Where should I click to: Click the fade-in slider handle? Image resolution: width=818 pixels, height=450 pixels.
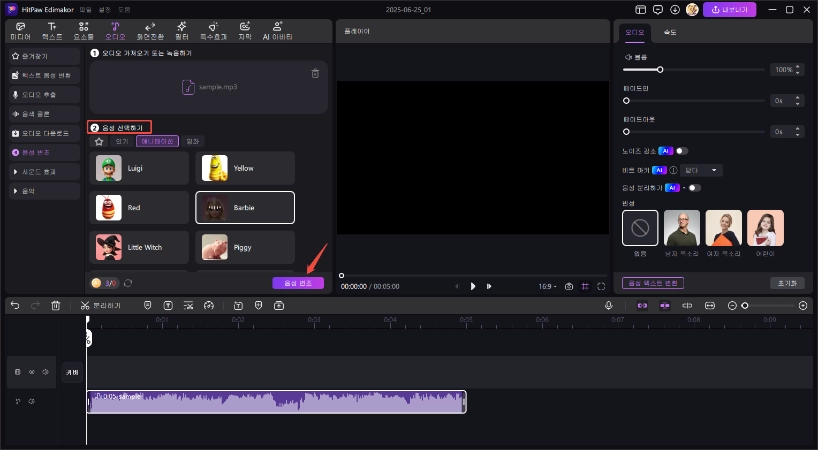[627, 101]
